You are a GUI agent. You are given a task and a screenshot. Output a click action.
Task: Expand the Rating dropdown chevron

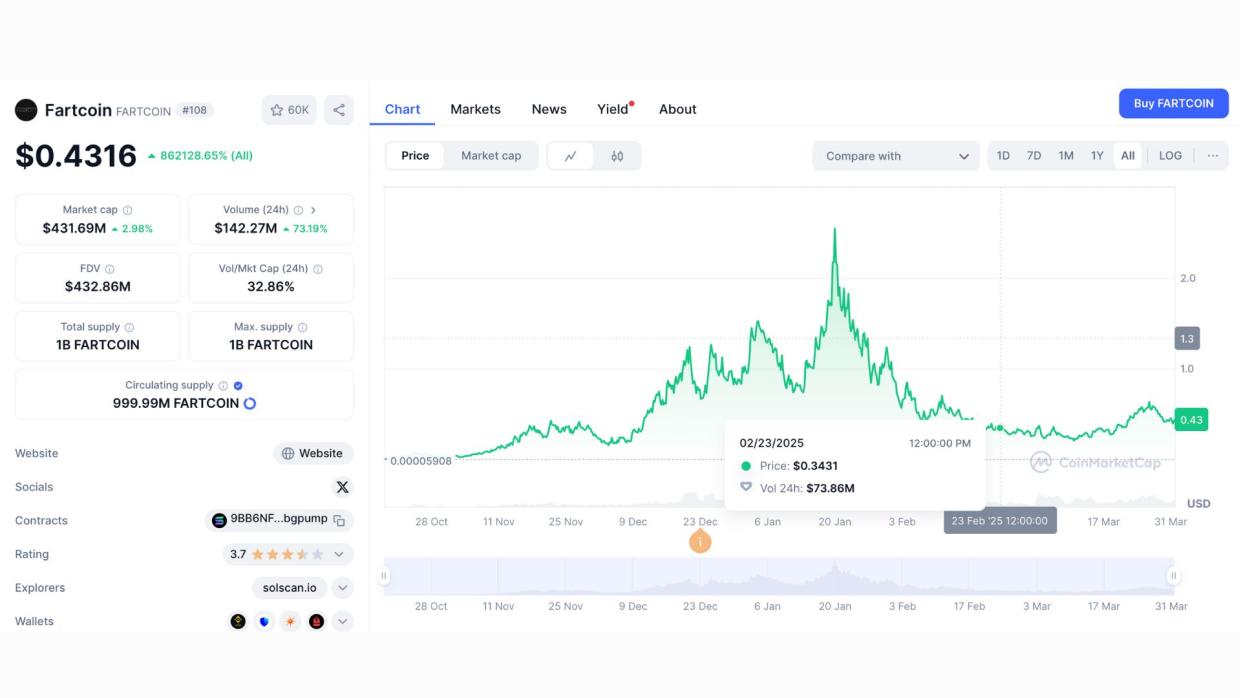(x=339, y=554)
